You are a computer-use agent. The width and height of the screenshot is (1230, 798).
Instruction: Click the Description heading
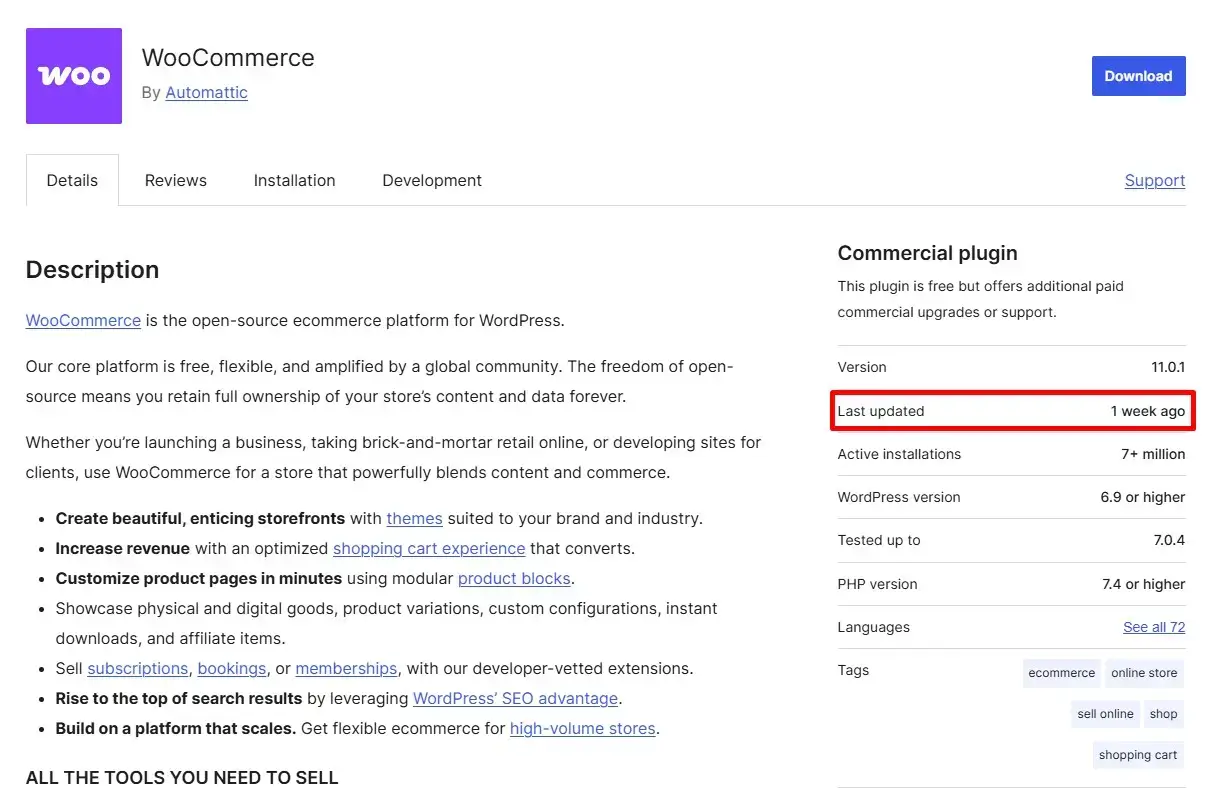click(x=92, y=270)
